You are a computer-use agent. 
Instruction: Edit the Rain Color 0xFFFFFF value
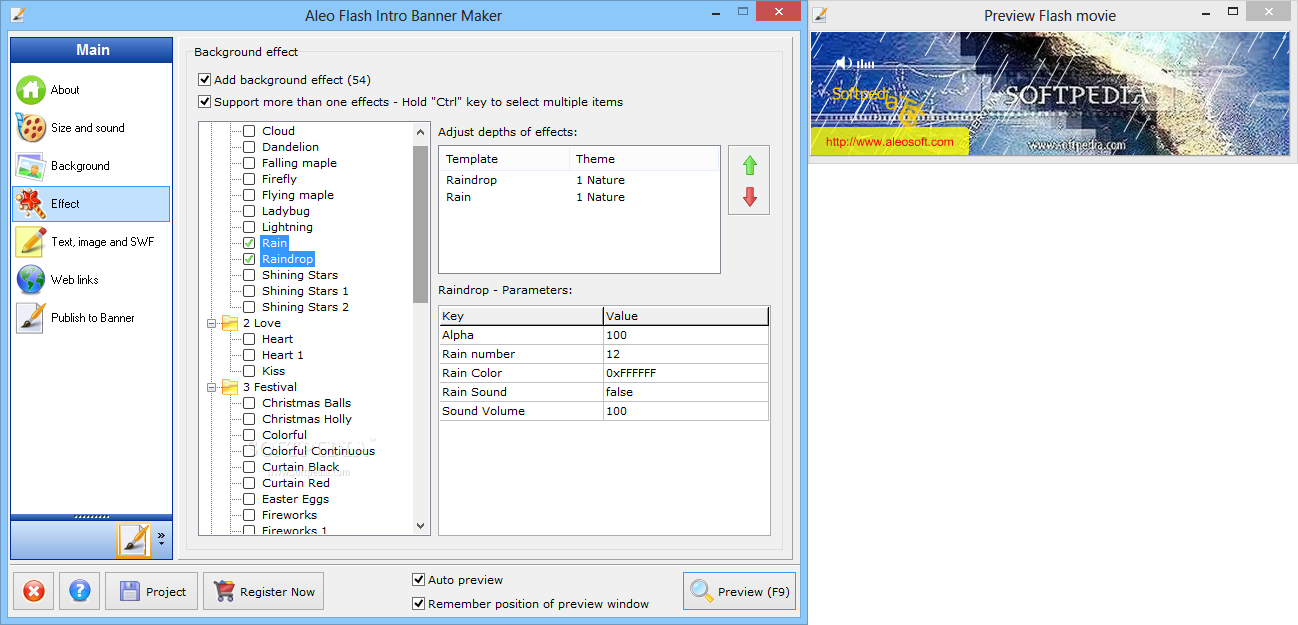[x=686, y=373]
